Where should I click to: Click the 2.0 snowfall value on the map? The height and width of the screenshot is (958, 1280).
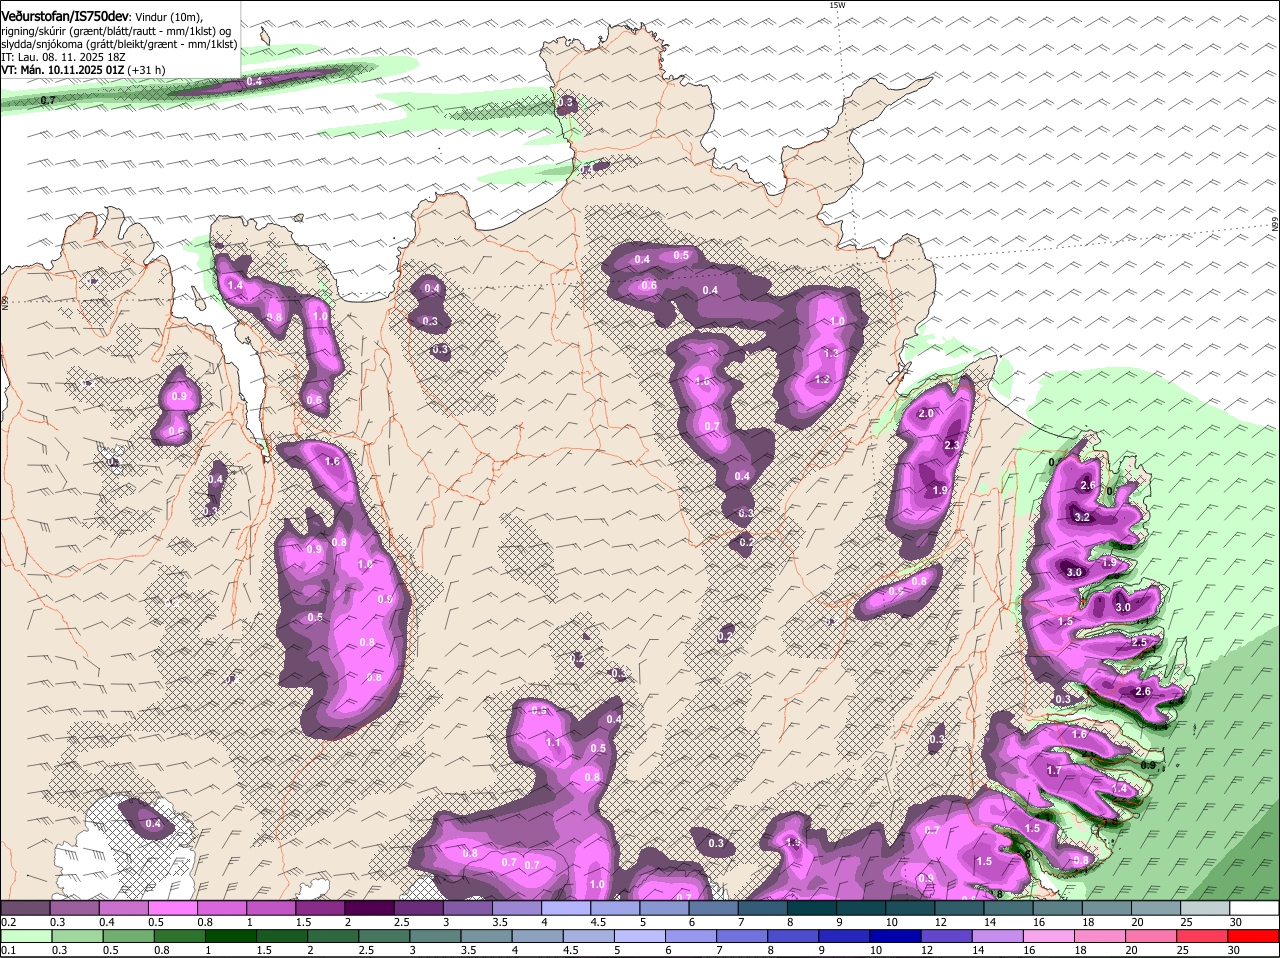coord(926,413)
